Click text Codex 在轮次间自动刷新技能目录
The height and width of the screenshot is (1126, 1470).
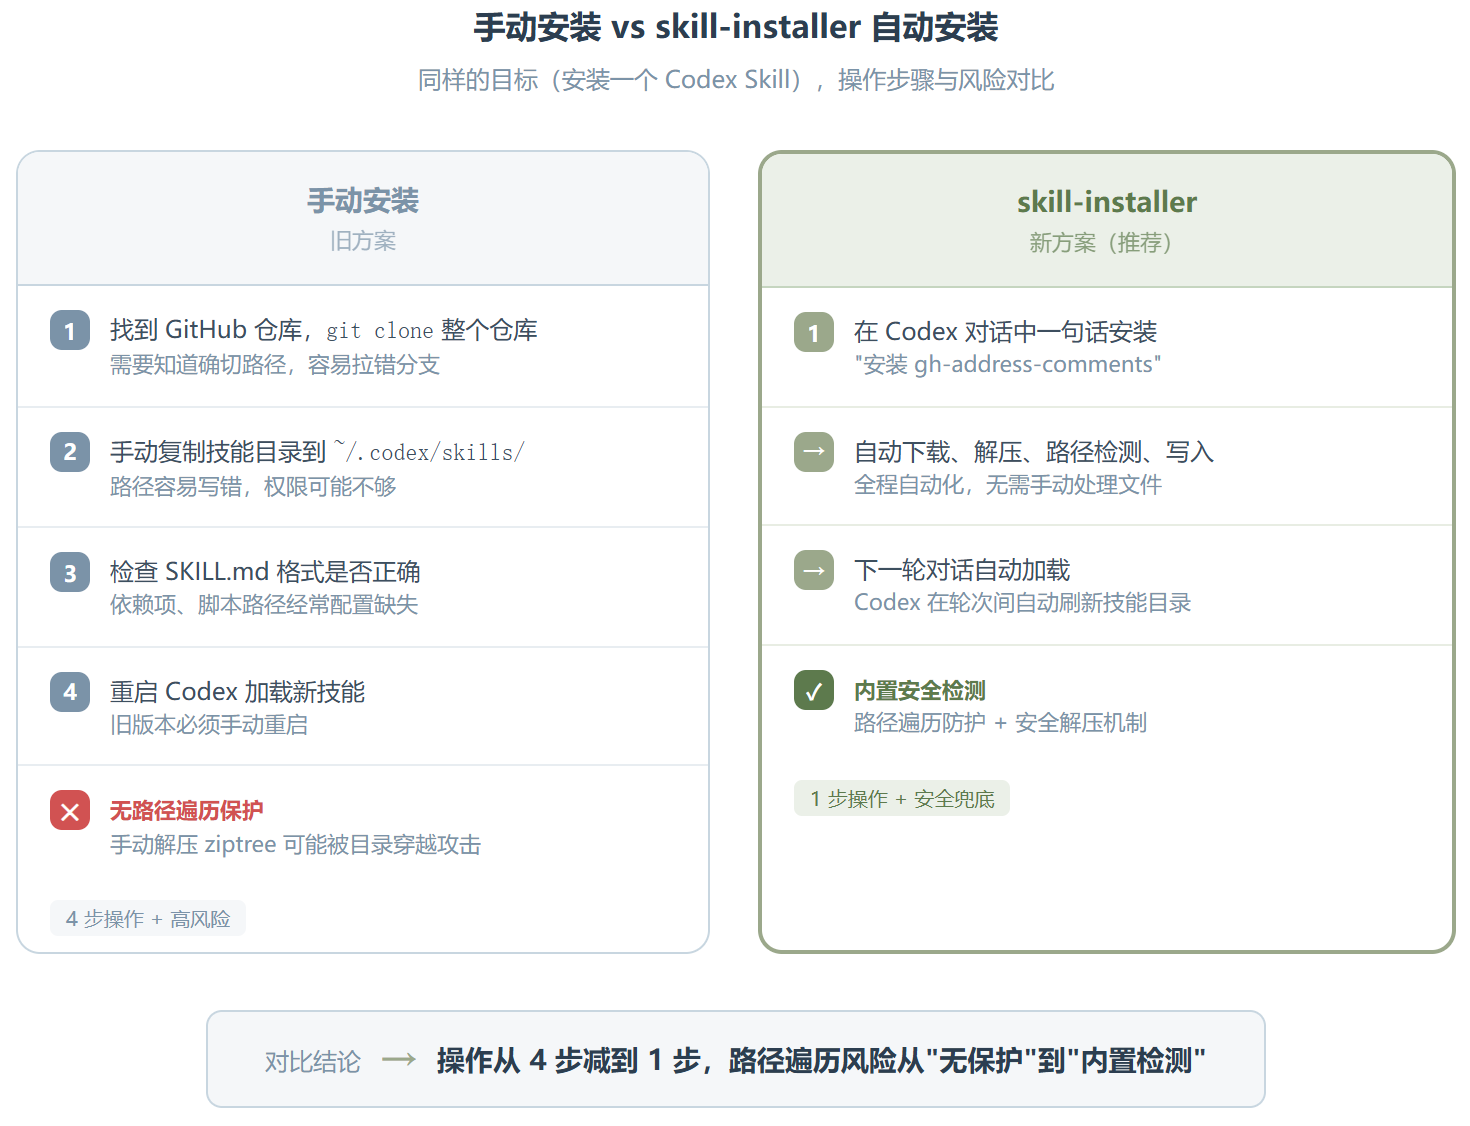click(1023, 603)
